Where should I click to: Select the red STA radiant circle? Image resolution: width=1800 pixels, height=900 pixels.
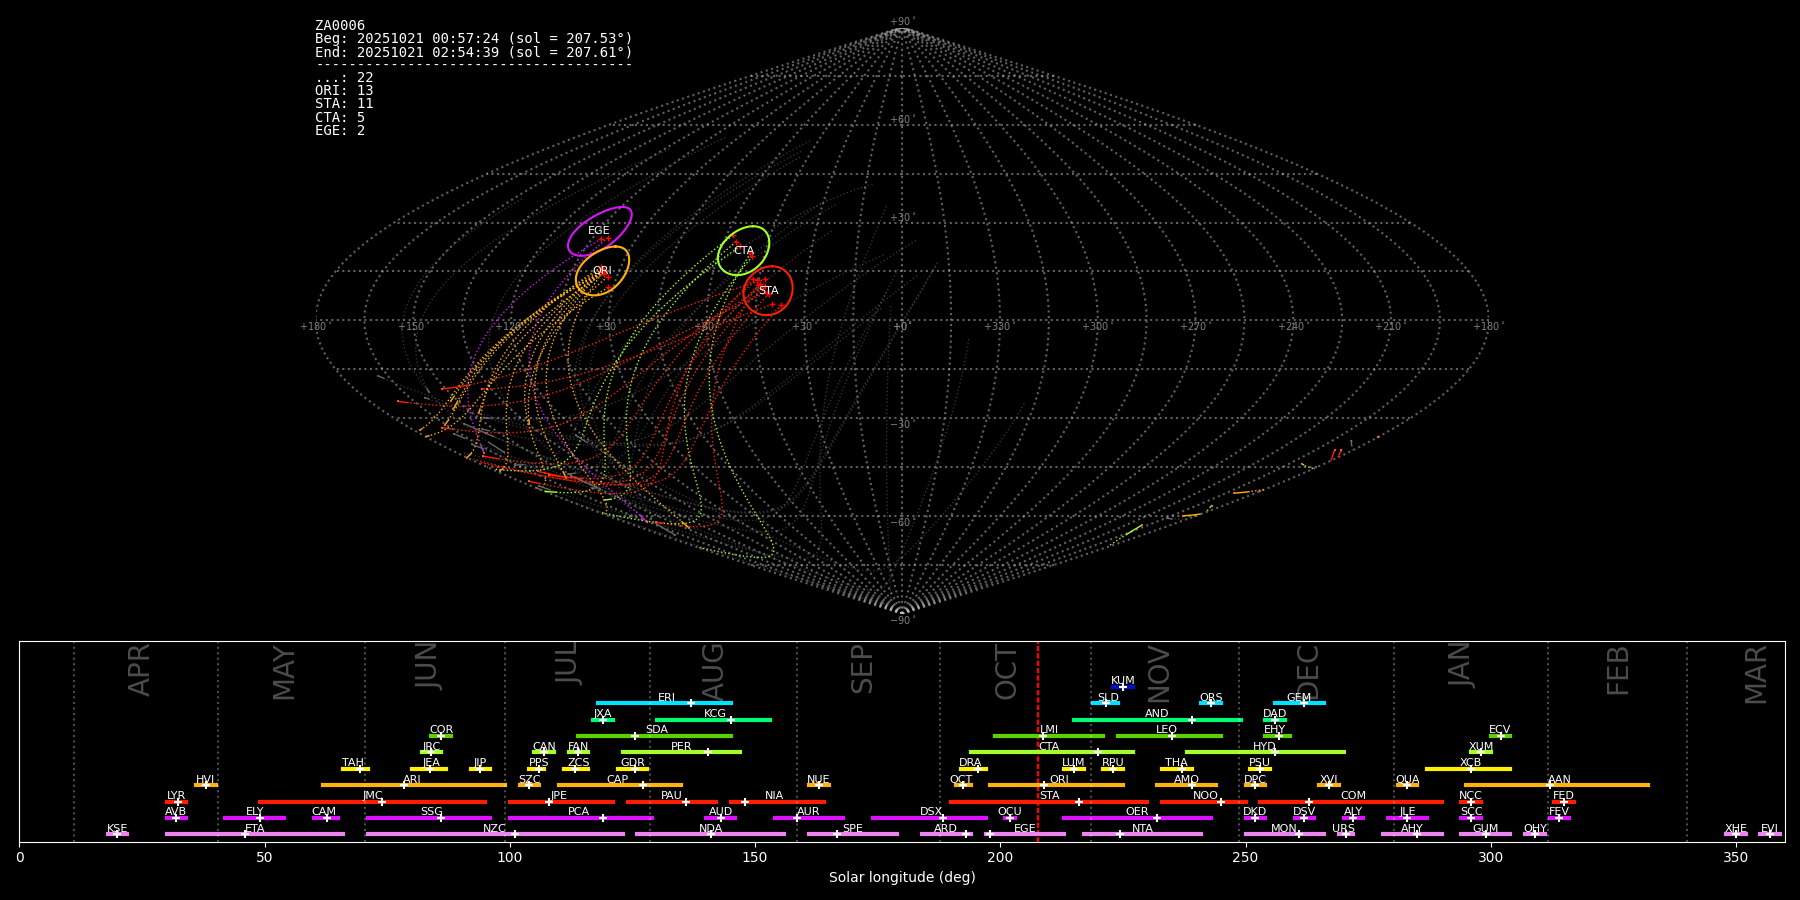coord(768,291)
